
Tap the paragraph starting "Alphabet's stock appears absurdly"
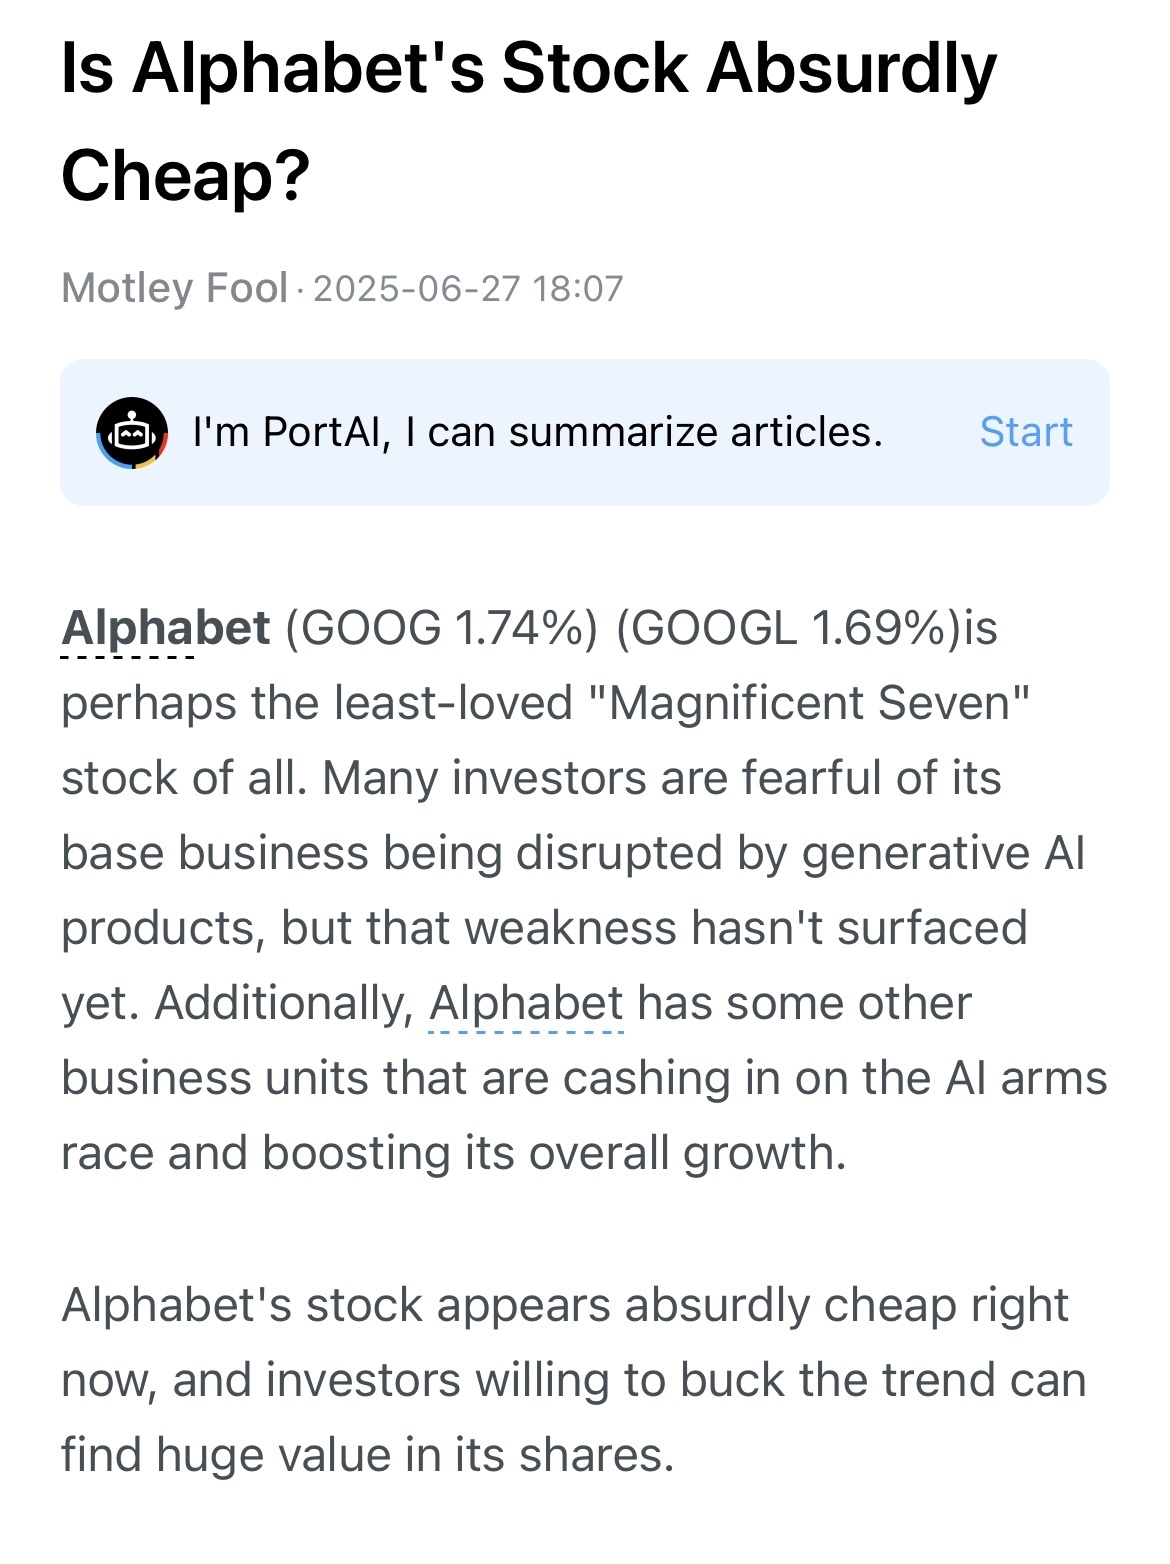[x=574, y=1380]
